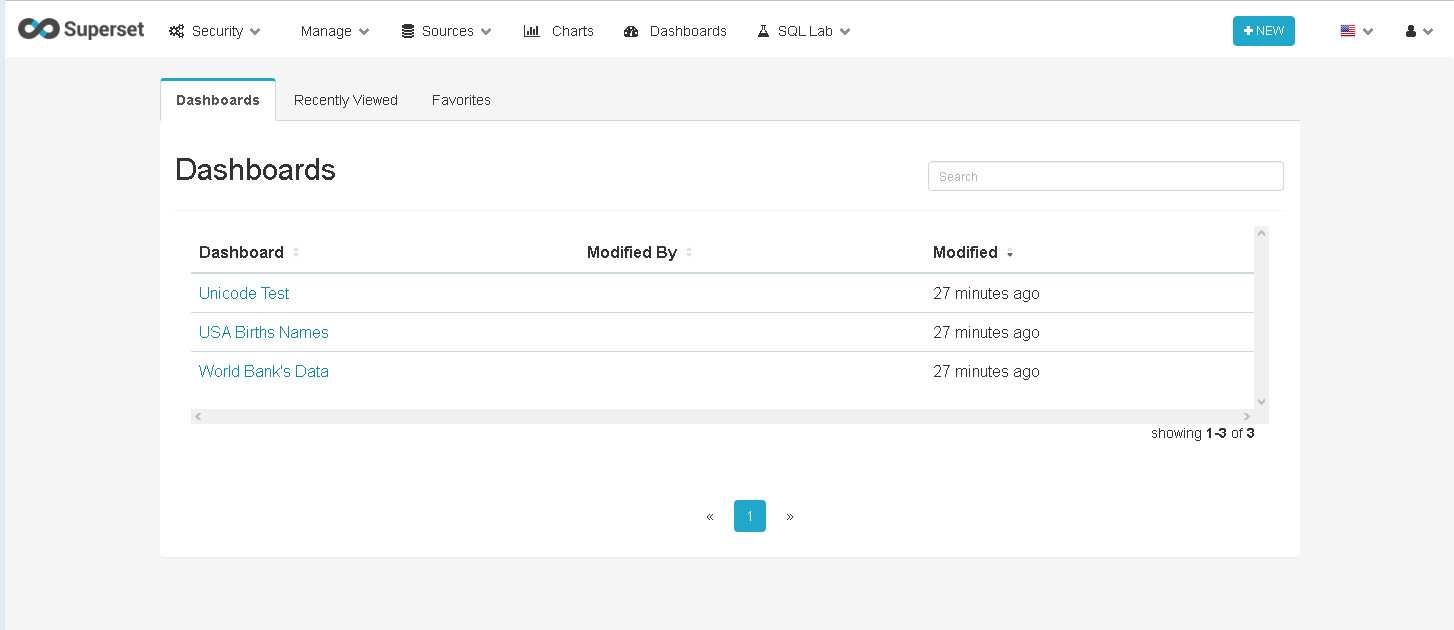
Task: Sort by Dashboard column arrows
Action: coord(296,252)
